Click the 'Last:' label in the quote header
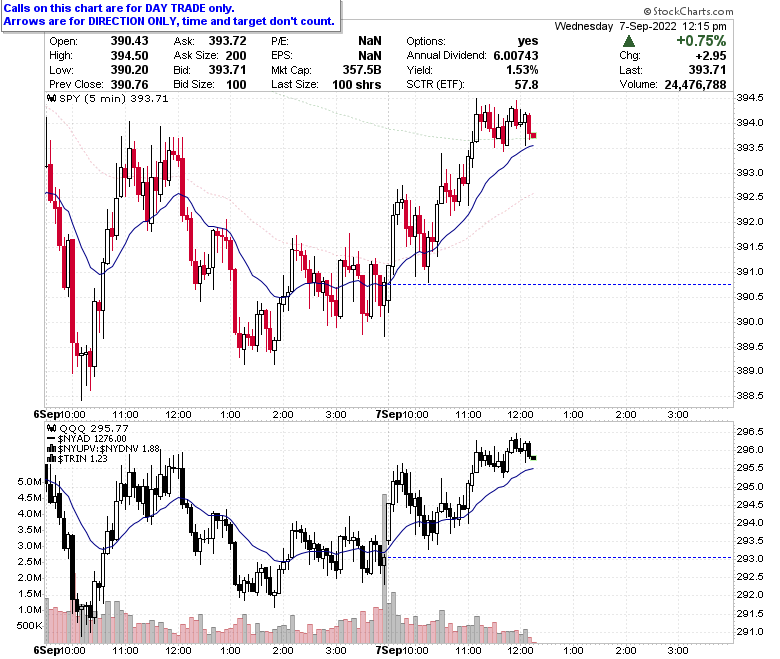Viewport: 780px width, 659px height. tap(631, 70)
